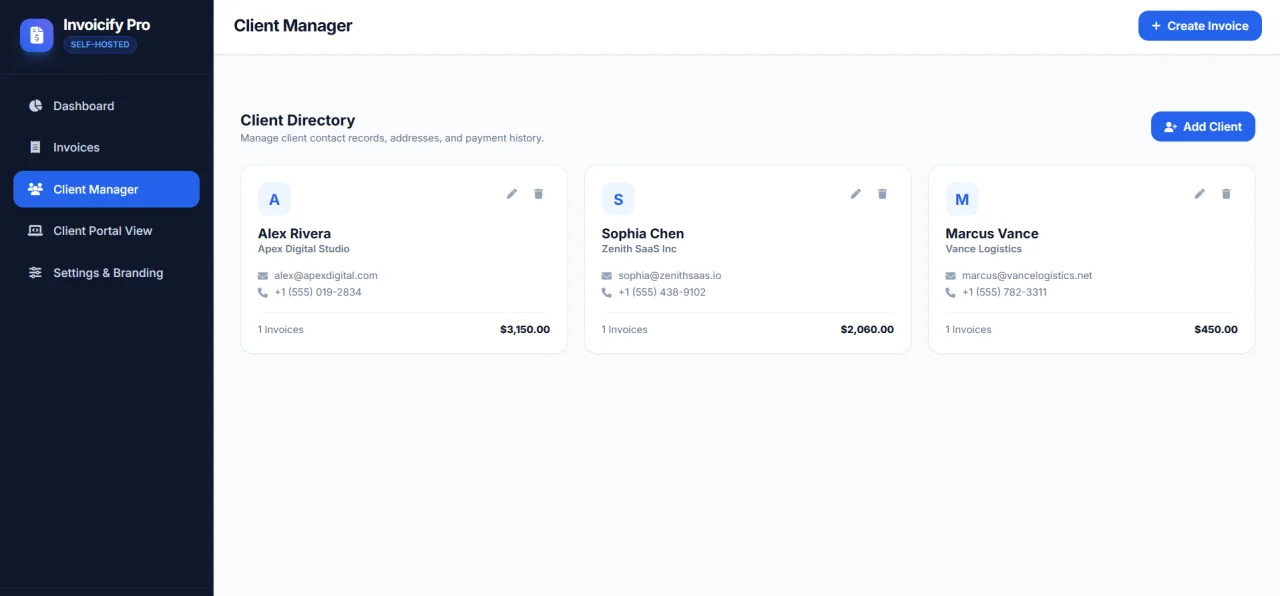Click the alex@apexdigital.com email

[x=326, y=276]
